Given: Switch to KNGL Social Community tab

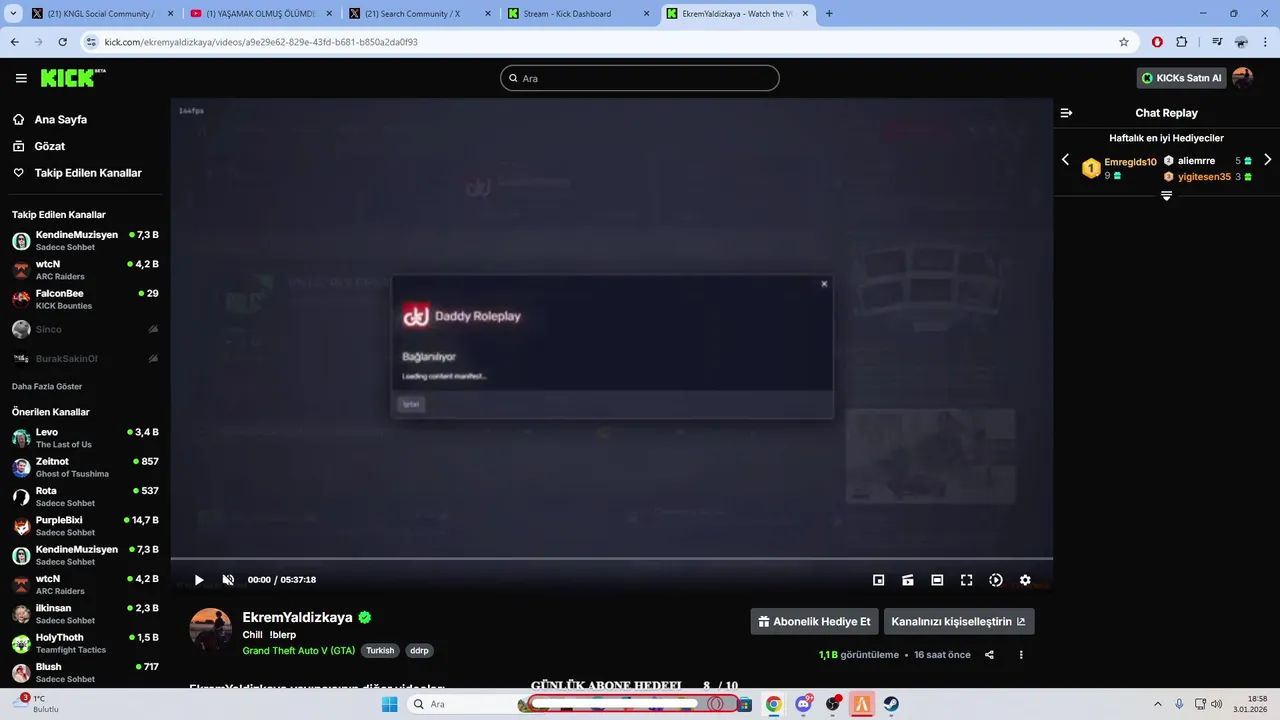Looking at the screenshot, I should tap(103, 14).
